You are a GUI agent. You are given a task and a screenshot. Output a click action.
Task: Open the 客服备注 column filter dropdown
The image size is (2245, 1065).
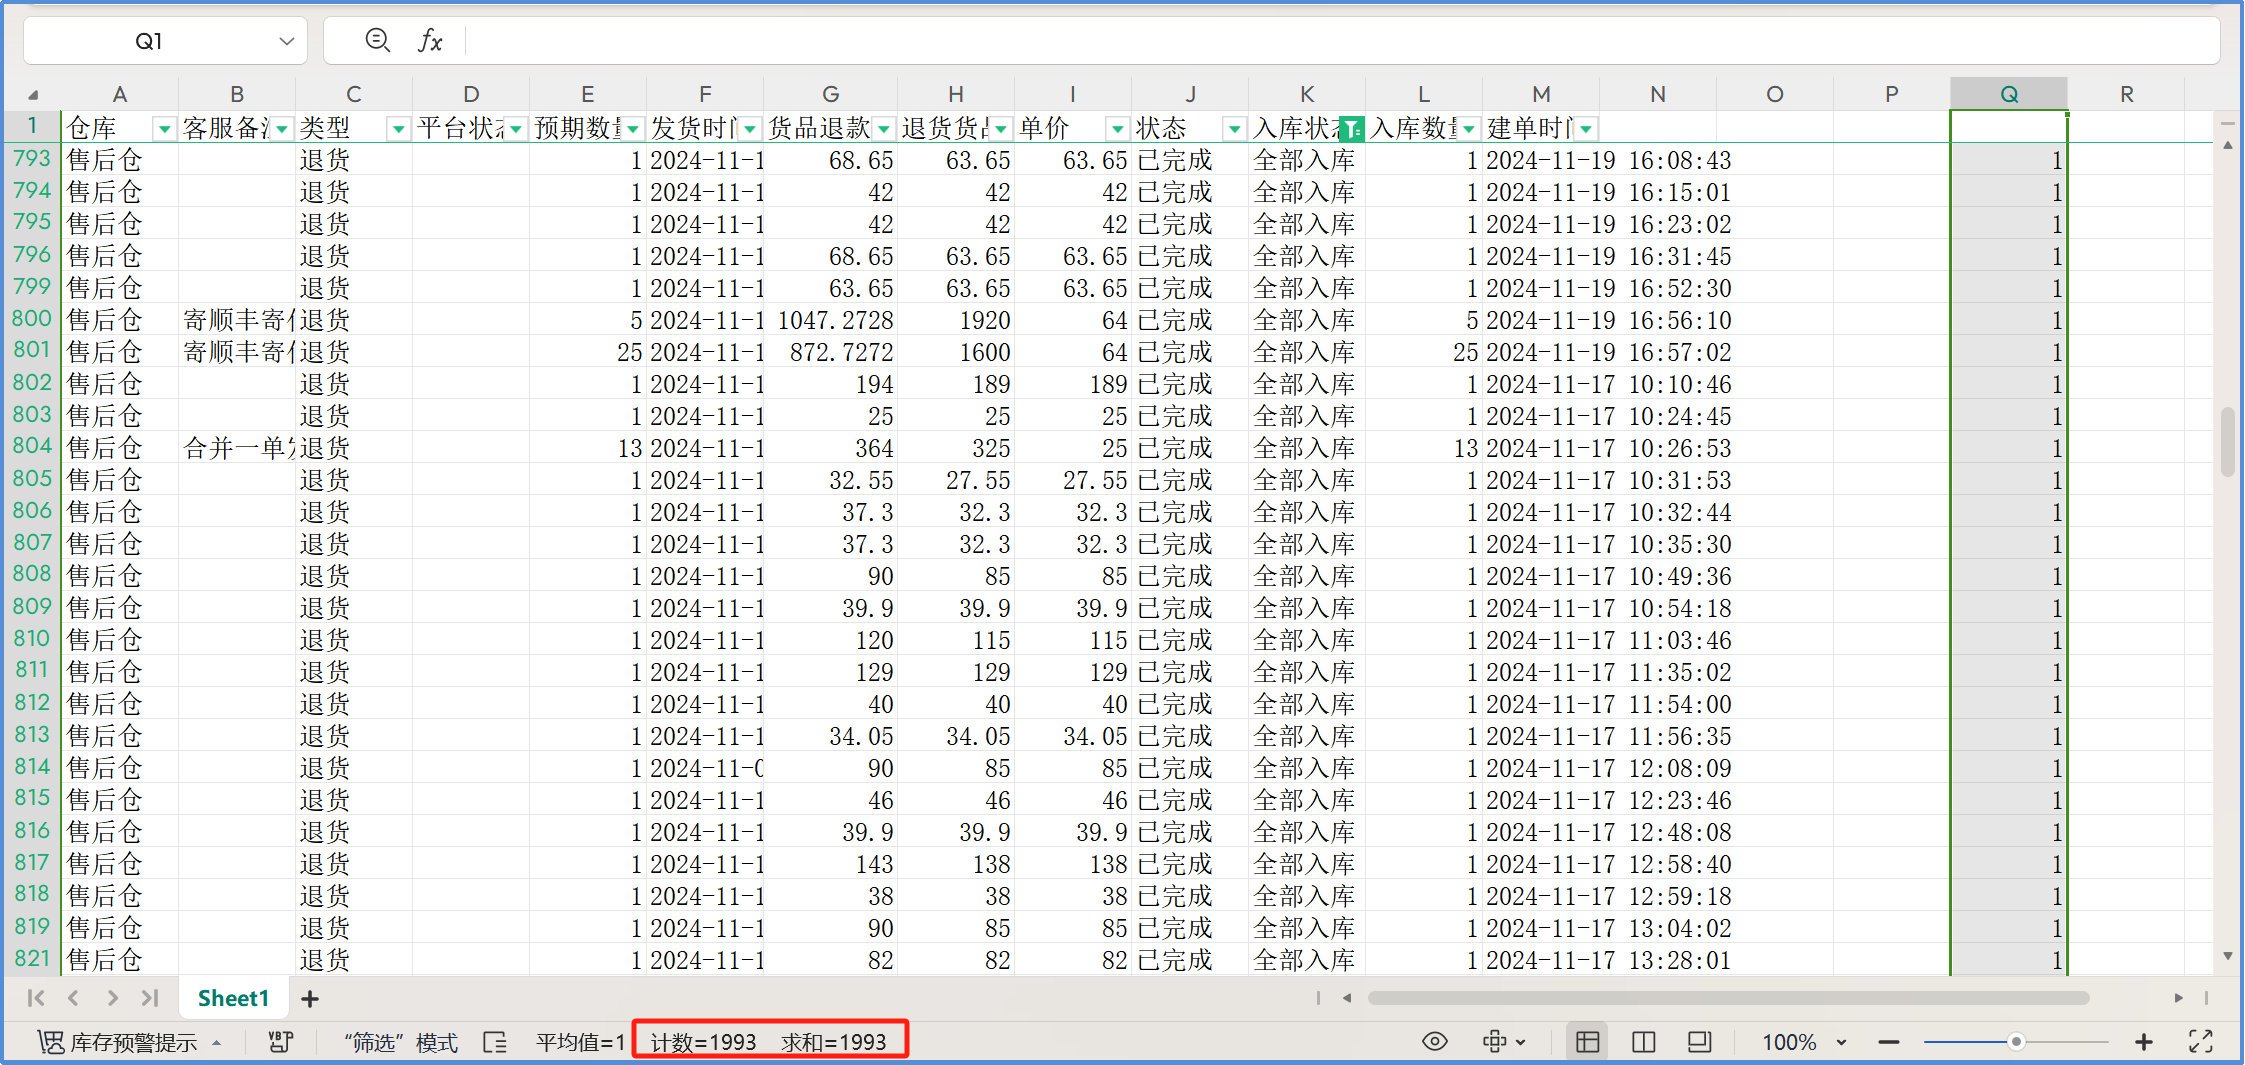coord(282,128)
